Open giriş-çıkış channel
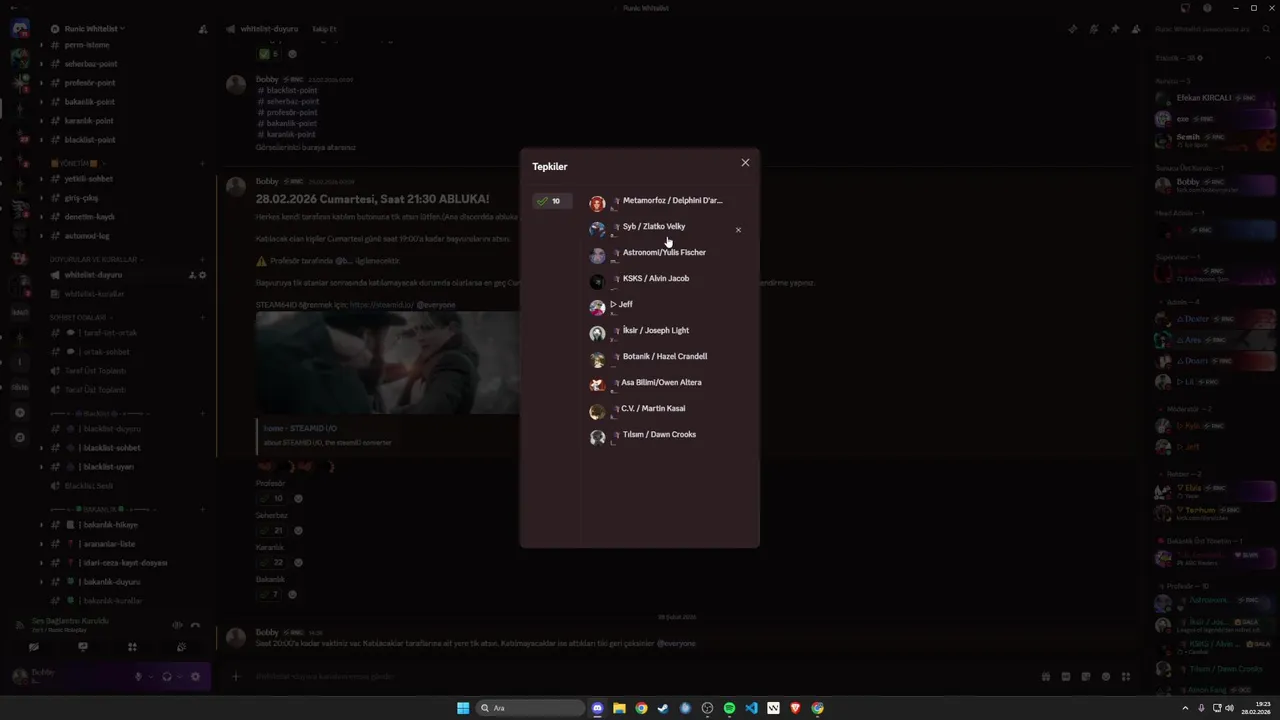Viewport: 1280px width, 720px height. tap(81, 198)
